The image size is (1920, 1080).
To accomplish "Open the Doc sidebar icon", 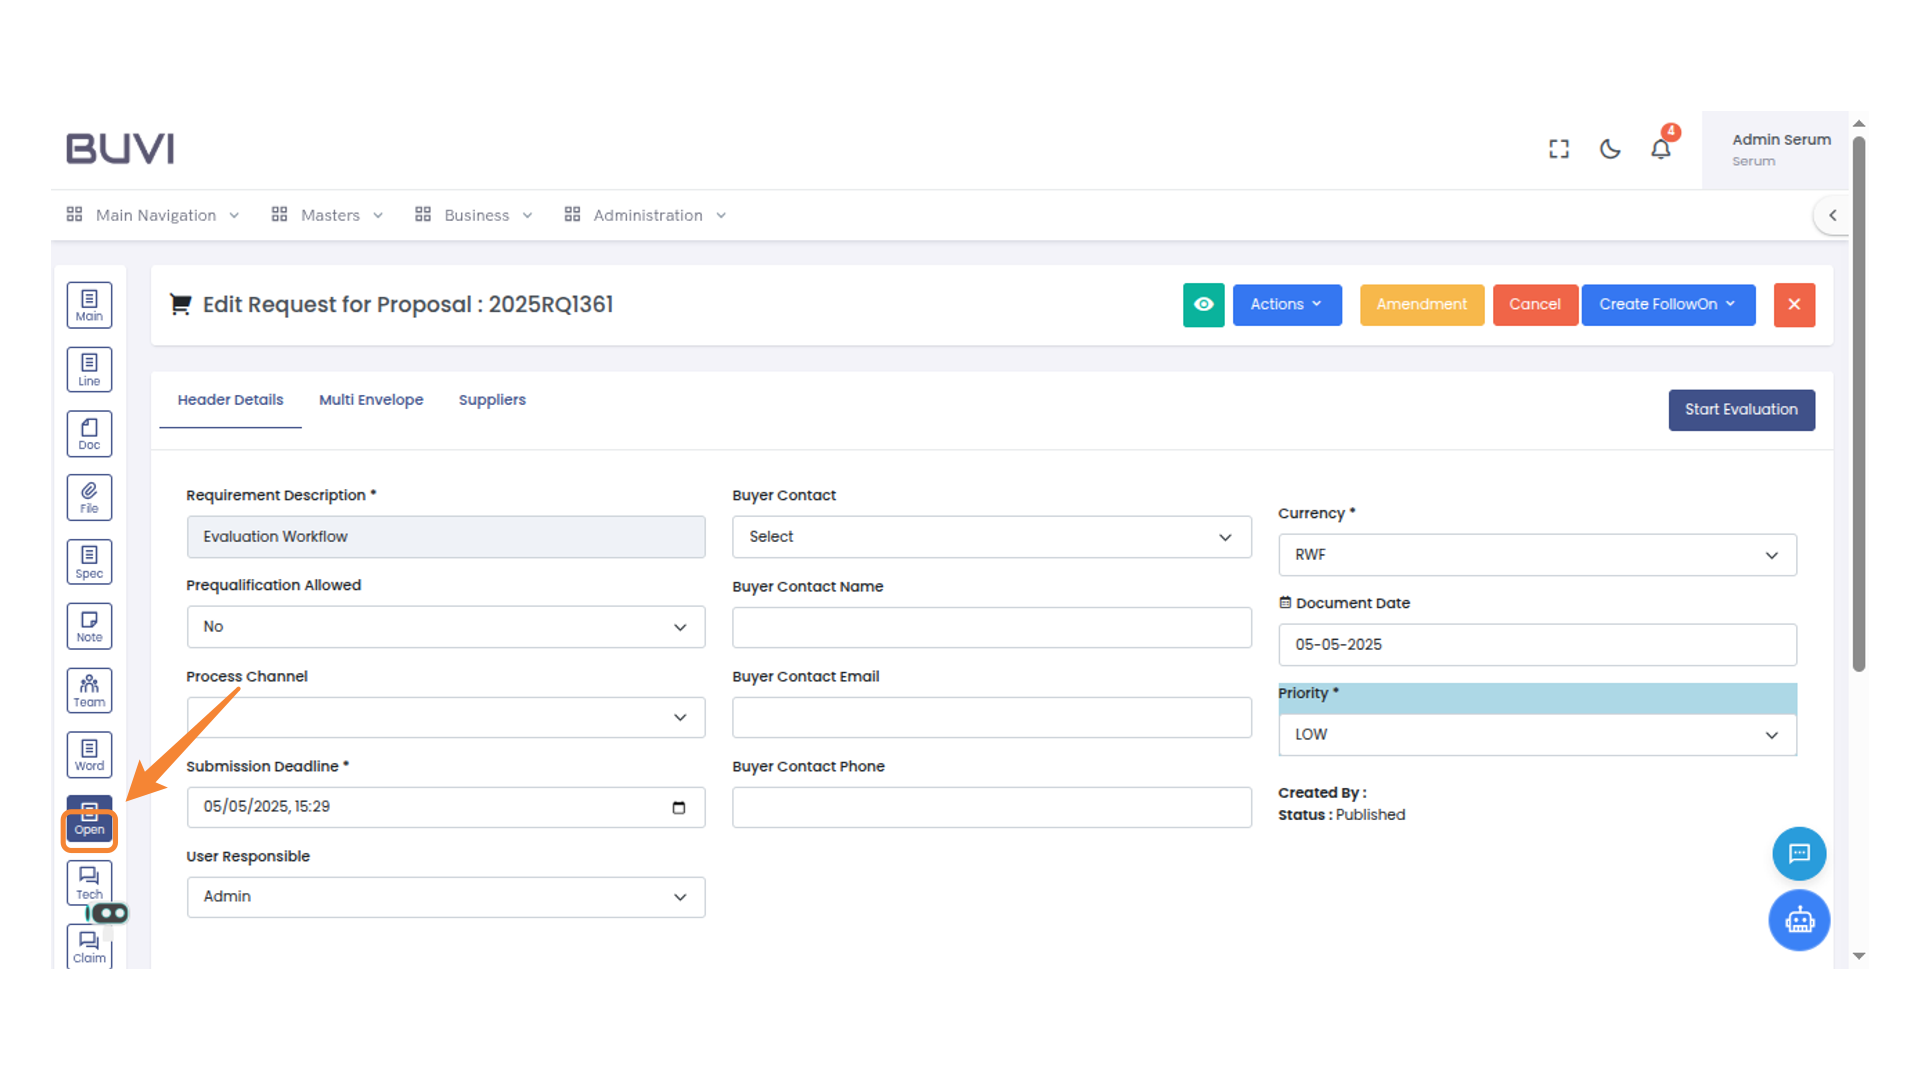I will (89, 433).
